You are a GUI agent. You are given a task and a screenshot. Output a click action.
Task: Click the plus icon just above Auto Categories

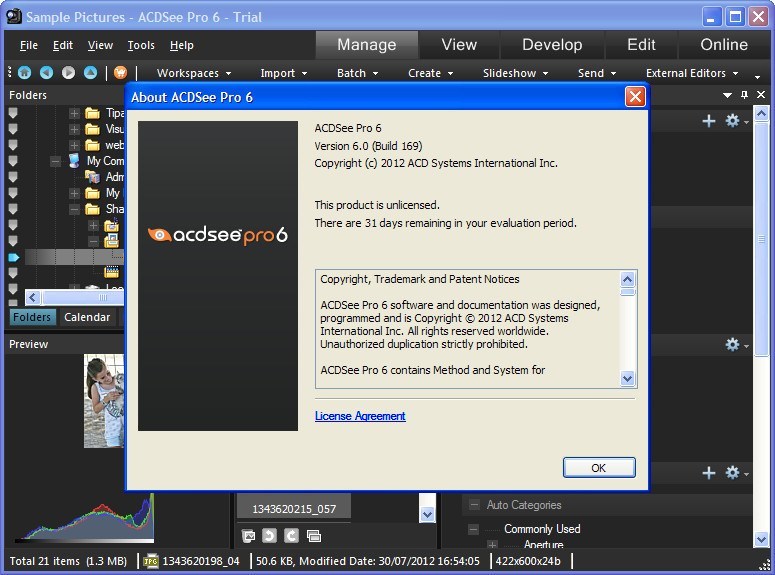[x=709, y=473]
